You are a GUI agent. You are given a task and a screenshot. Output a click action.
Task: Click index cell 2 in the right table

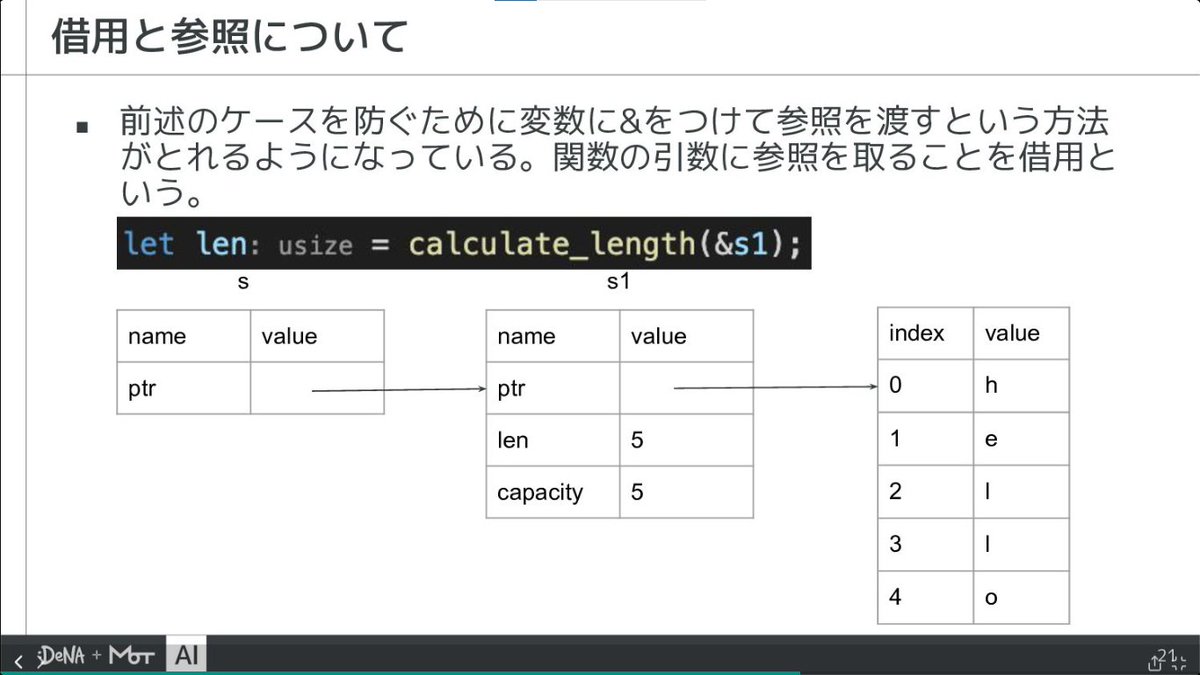pyautogui.click(x=926, y=491)
